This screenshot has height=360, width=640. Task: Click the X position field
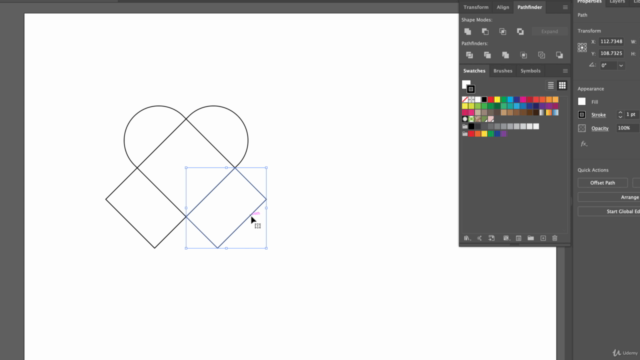(x=611, y=42)
